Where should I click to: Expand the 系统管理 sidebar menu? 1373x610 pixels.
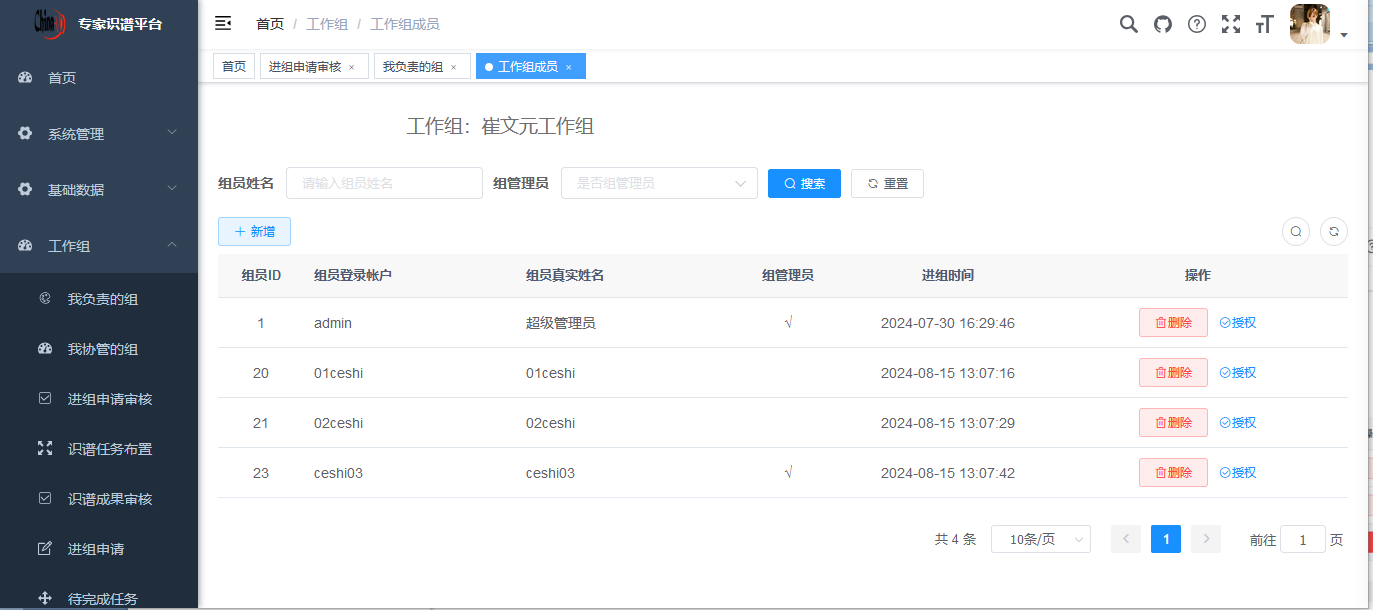(x=99, y=133)
